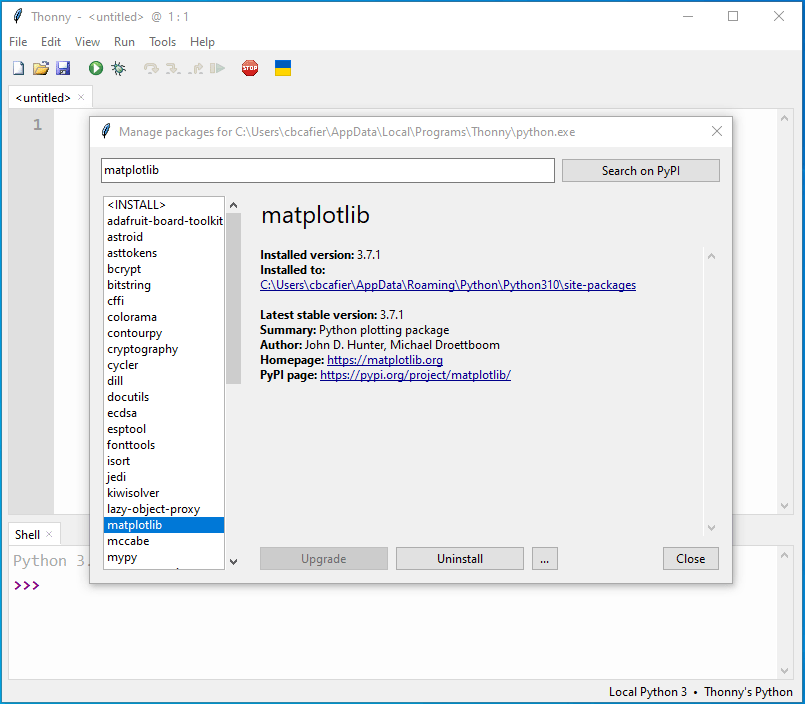Run current script with green play icon
This screenshot has width=805, height=704.
[96, 68]
